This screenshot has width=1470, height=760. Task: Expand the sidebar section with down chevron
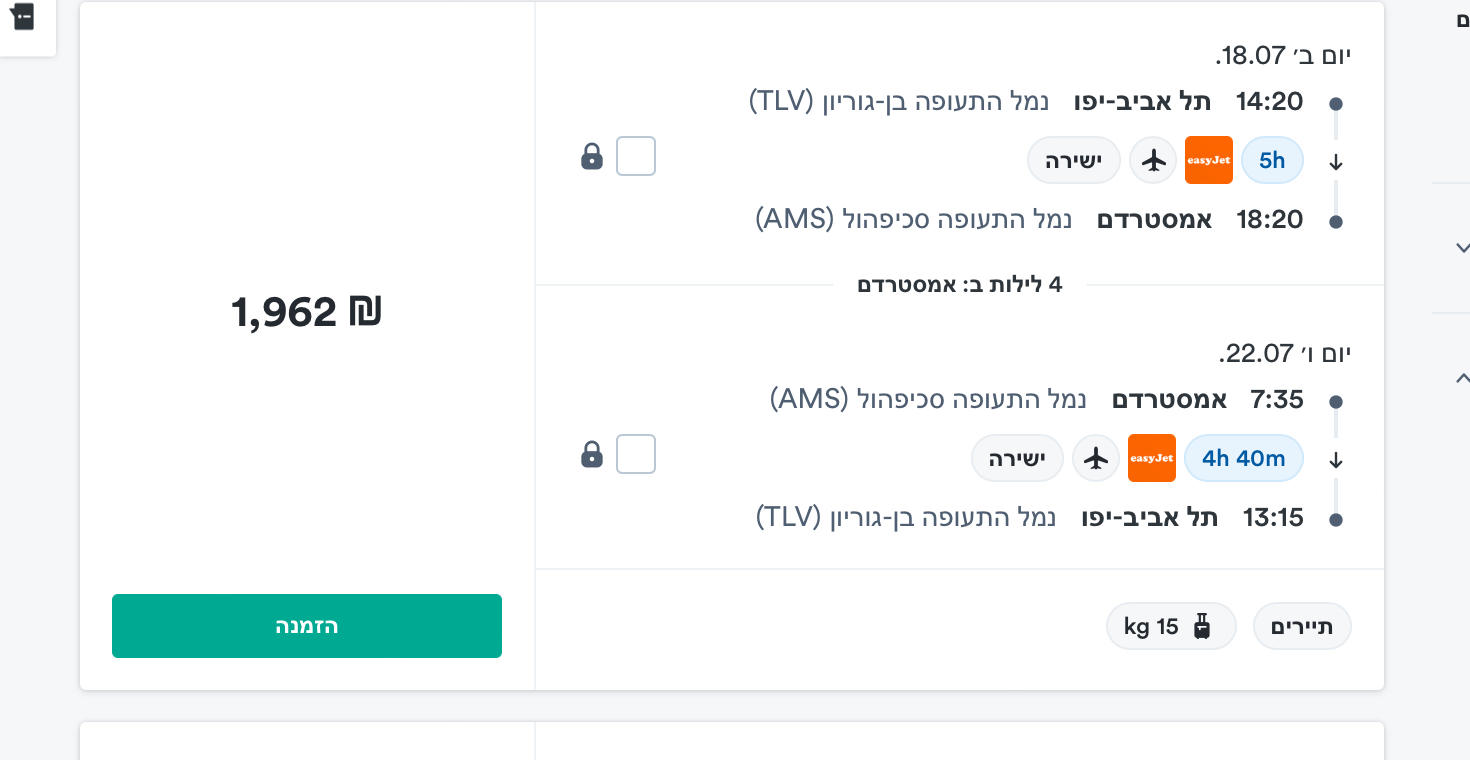[1462, 248]
